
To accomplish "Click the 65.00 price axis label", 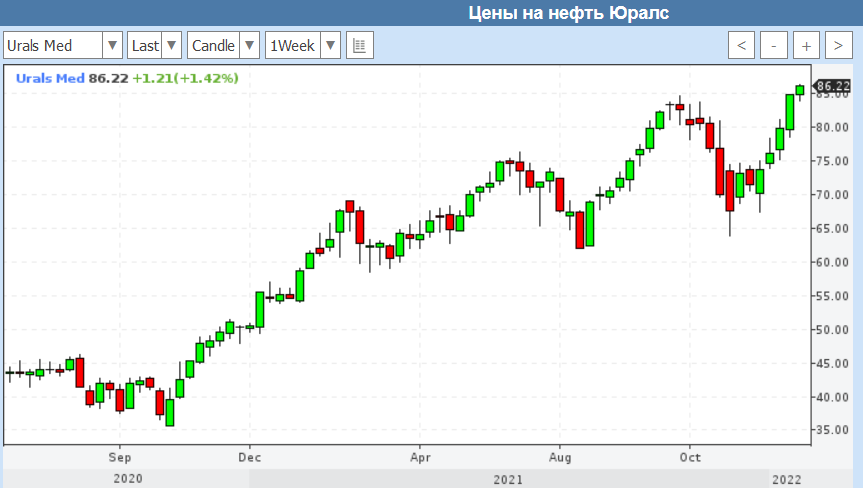I will coord(832,228).
